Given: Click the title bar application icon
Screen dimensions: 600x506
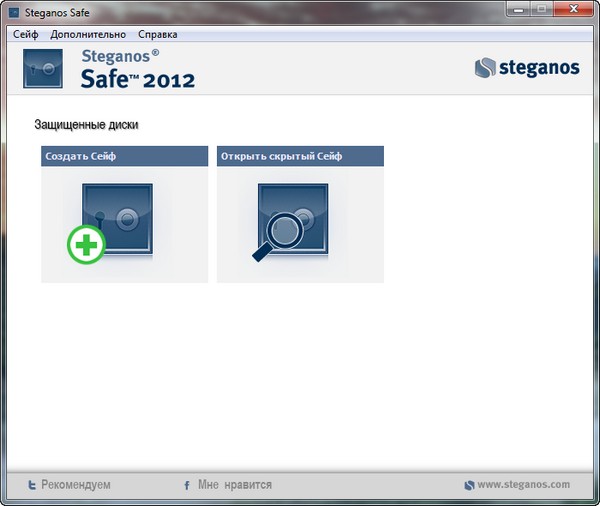Looking at the screenshot, I should 14,13.
